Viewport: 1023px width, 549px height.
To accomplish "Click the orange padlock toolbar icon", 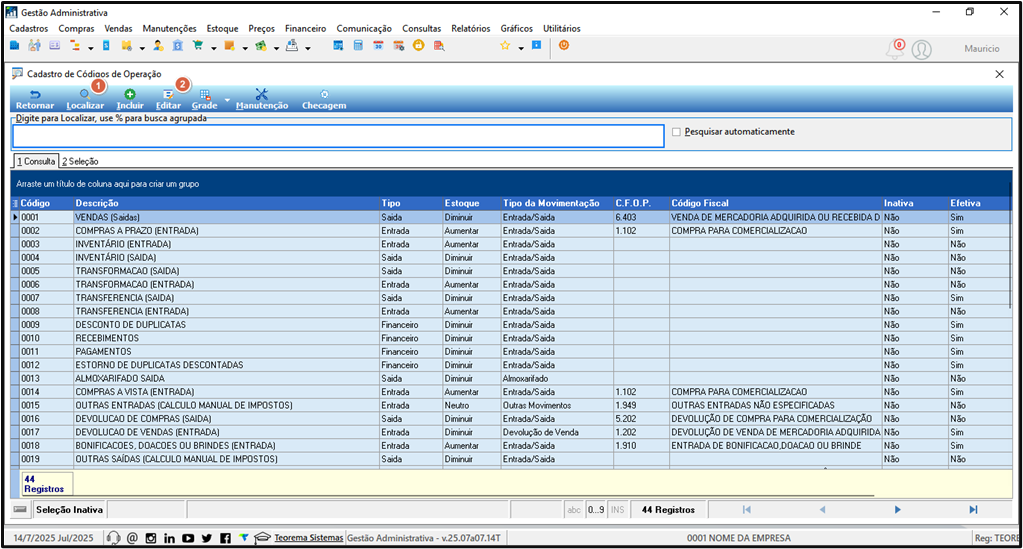I will click(x=419, y=46).
